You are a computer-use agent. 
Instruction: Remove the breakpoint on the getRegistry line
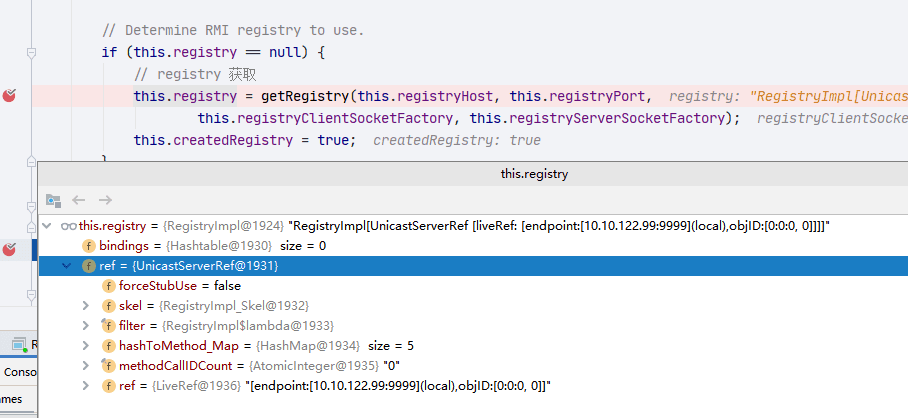point(9,96)
